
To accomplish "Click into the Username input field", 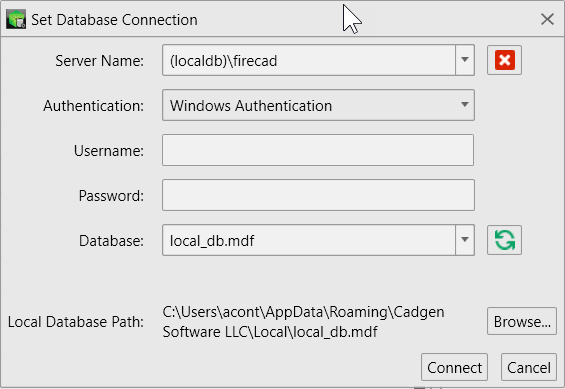I will 318,150.
